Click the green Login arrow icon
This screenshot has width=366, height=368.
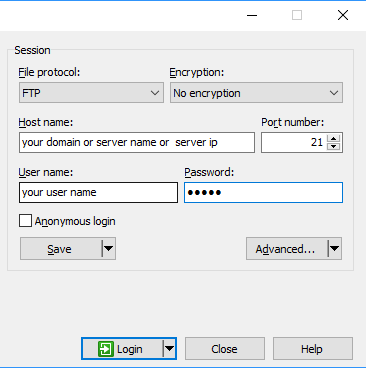click(105, 349)
